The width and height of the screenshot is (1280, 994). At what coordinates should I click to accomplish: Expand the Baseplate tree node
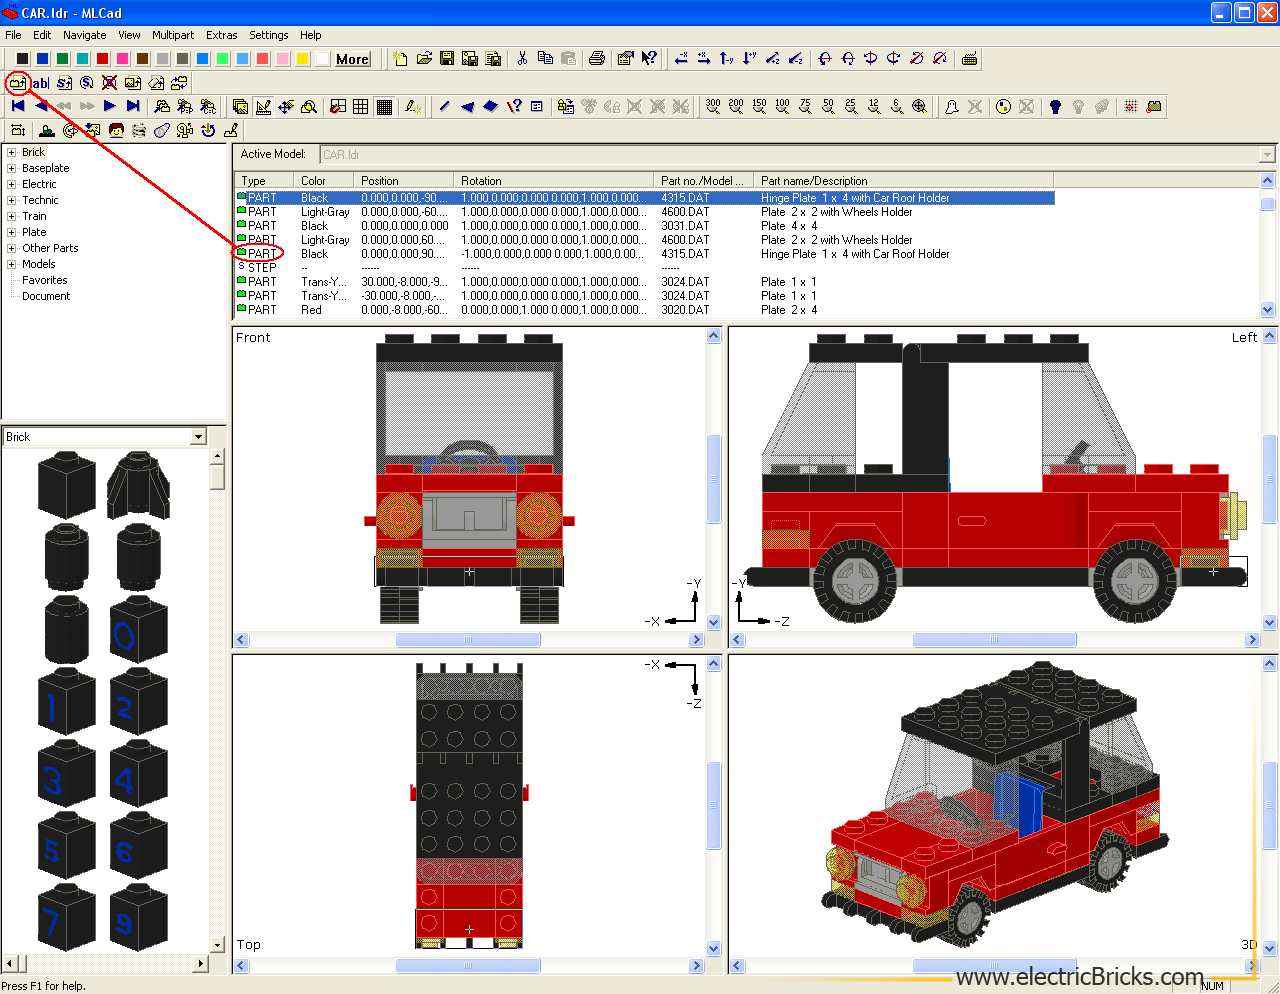(12, 169)
